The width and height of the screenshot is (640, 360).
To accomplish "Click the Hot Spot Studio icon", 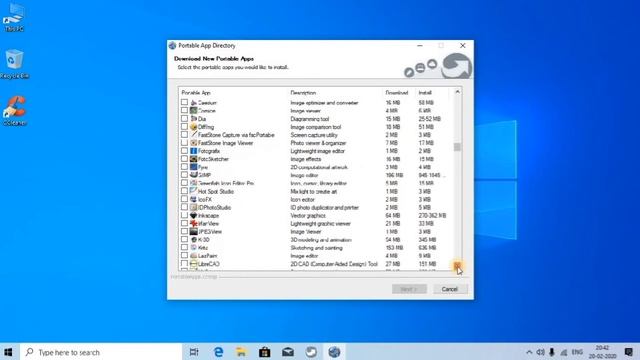I will [x=193, y=191].
